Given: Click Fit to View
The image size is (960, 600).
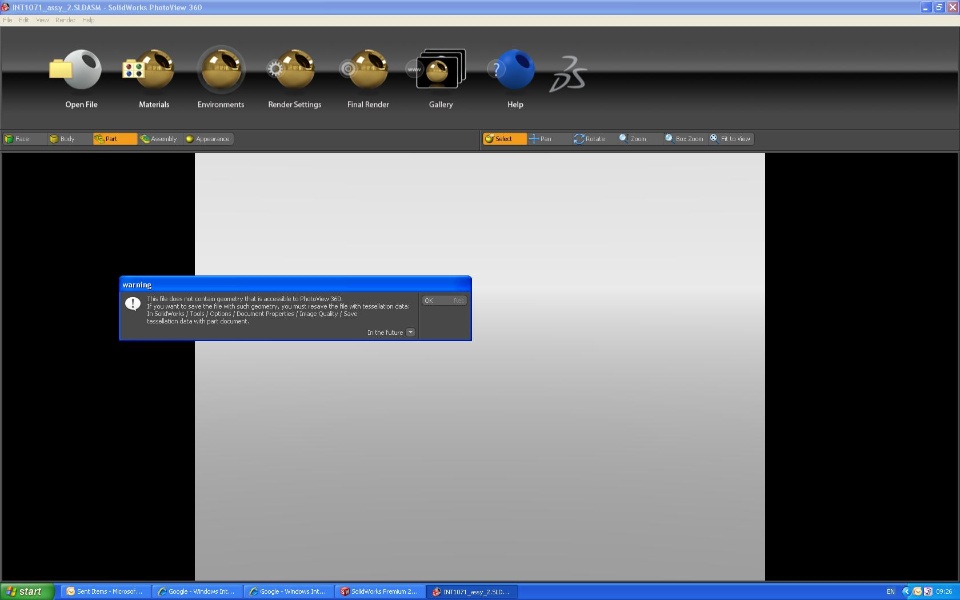Looking at the screenshot, I should click(730, 139).
